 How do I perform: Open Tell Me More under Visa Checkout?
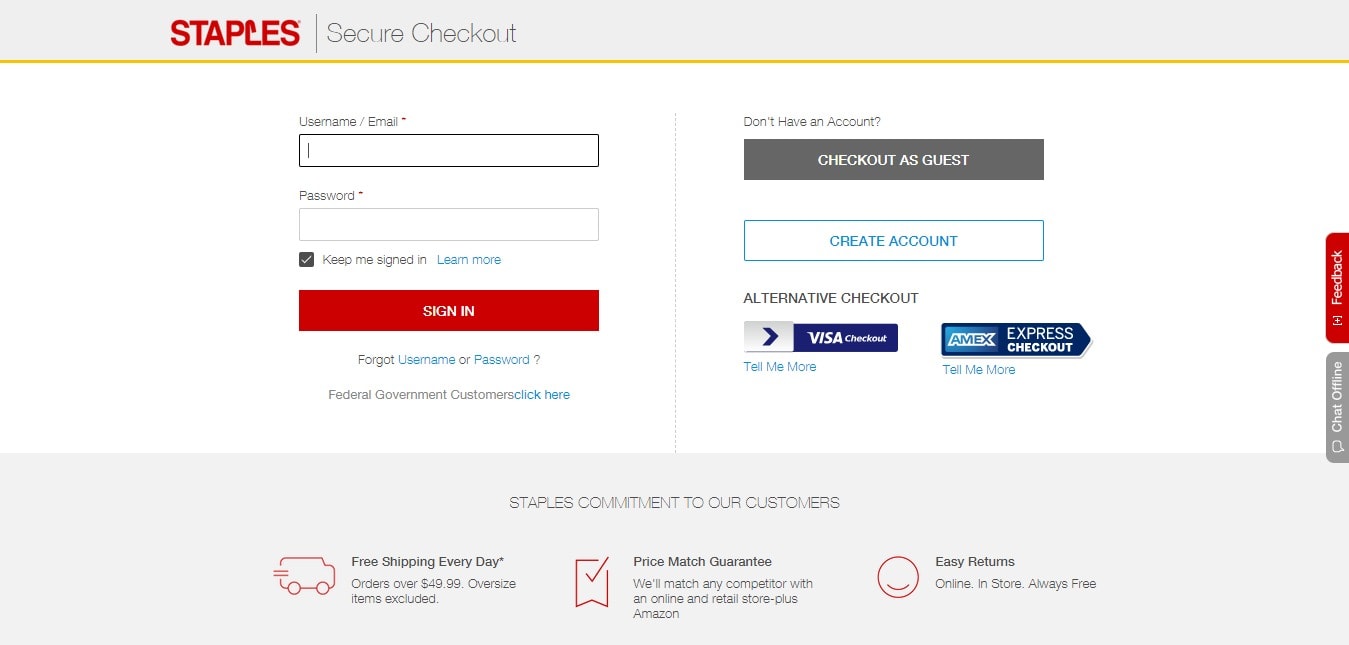[780, 367]
